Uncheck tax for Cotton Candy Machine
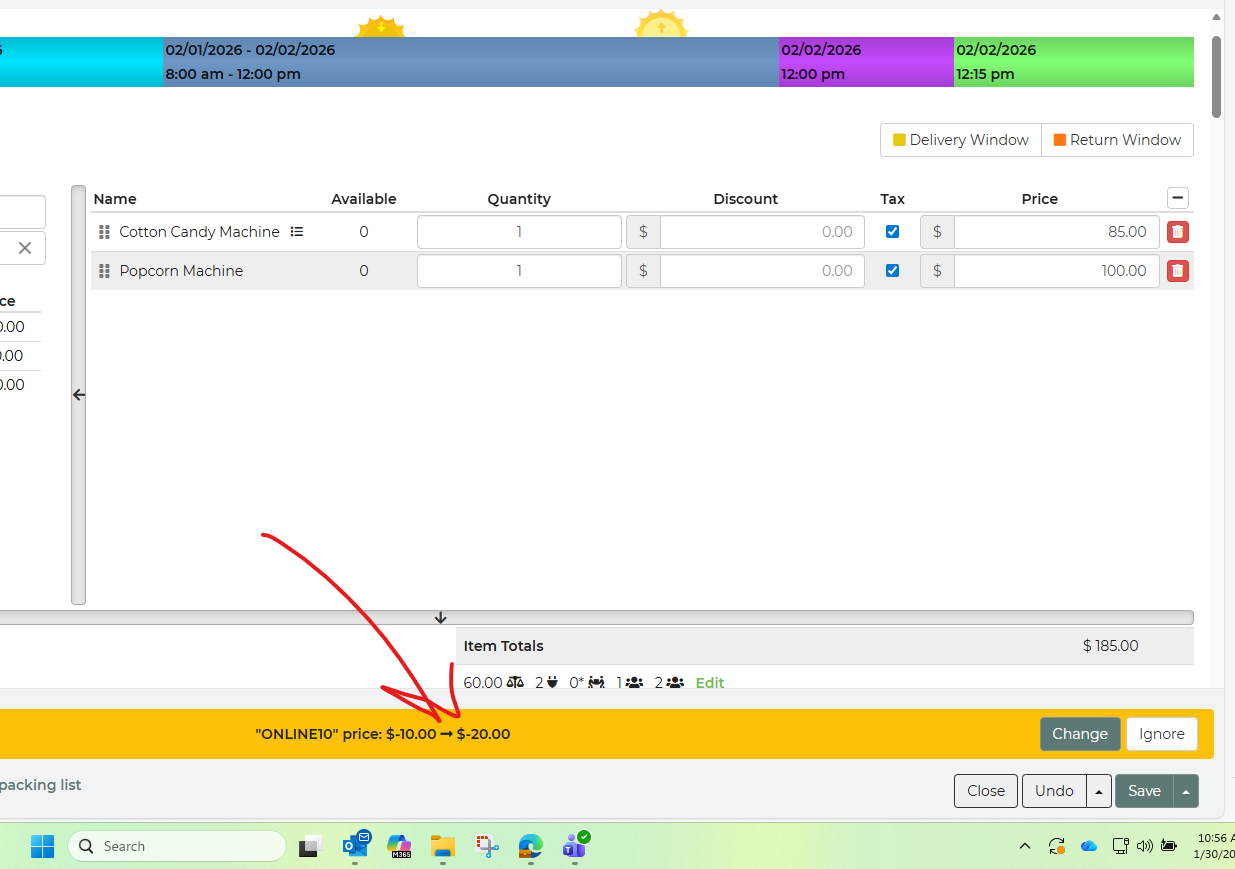Screen dimensions: 1235x869 pyautogui.click(x=892, y=232)
